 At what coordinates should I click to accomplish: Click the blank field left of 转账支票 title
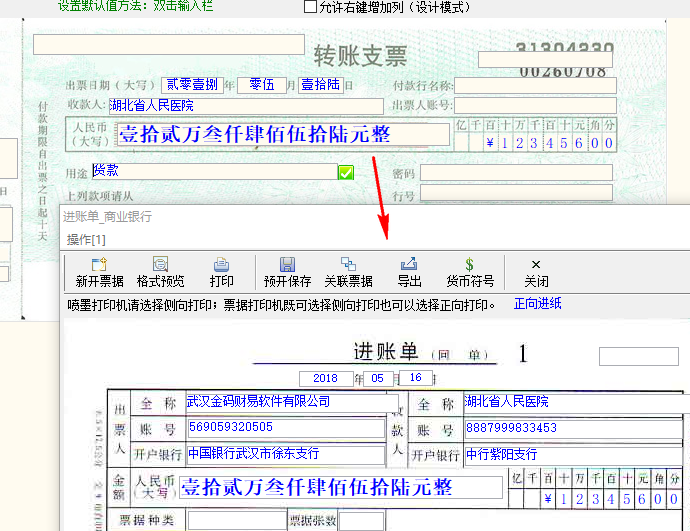click(x=169, y=45)
